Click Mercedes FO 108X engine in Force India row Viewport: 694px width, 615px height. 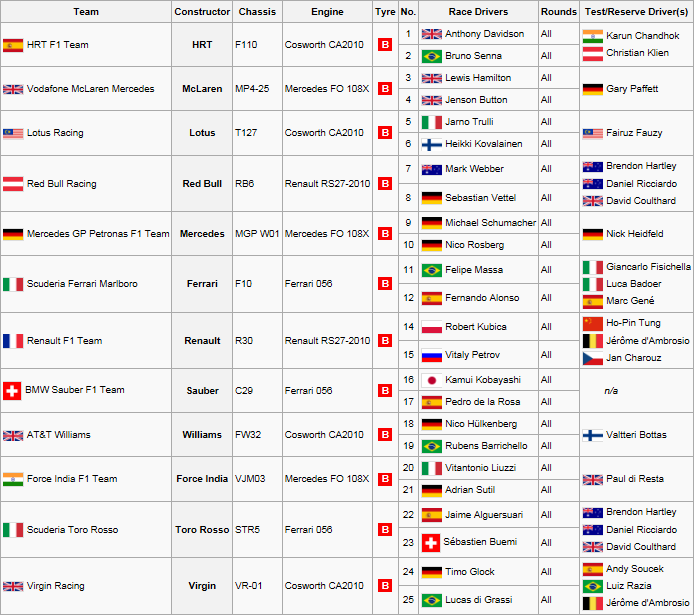[x=327, y=479]
